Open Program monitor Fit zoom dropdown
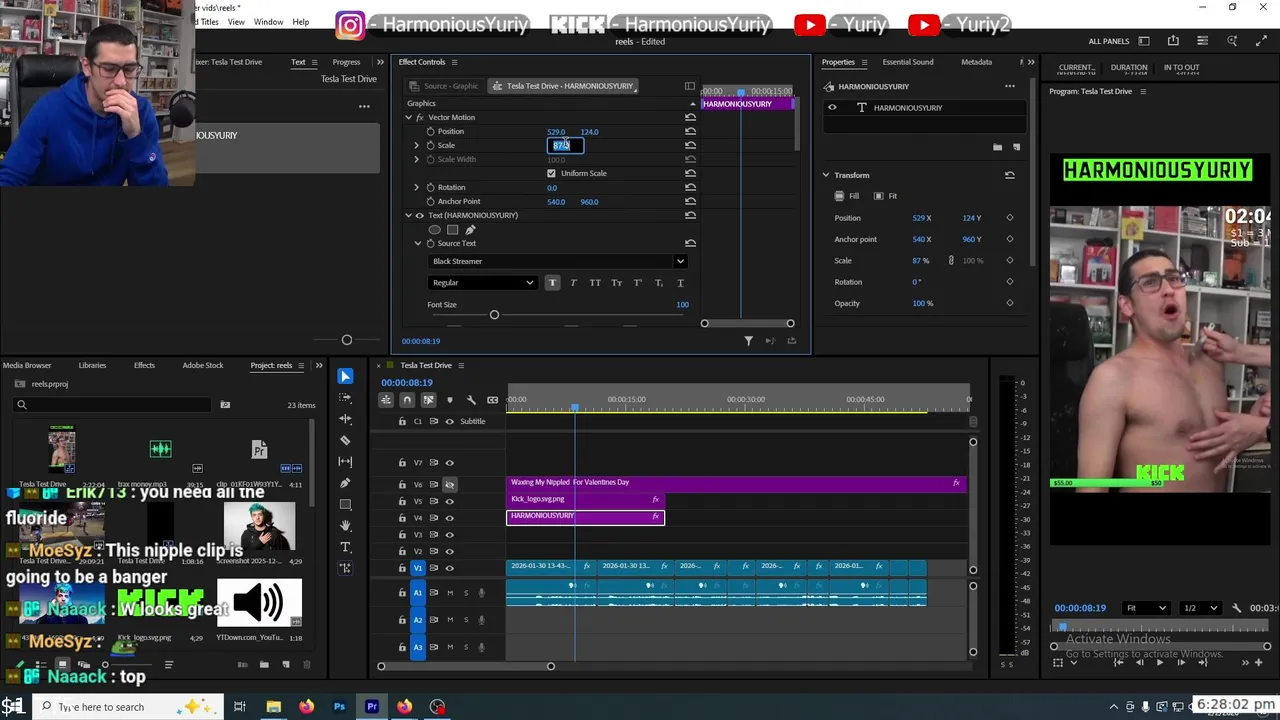Screen dimensions: 1280x720 [1146, 608]
